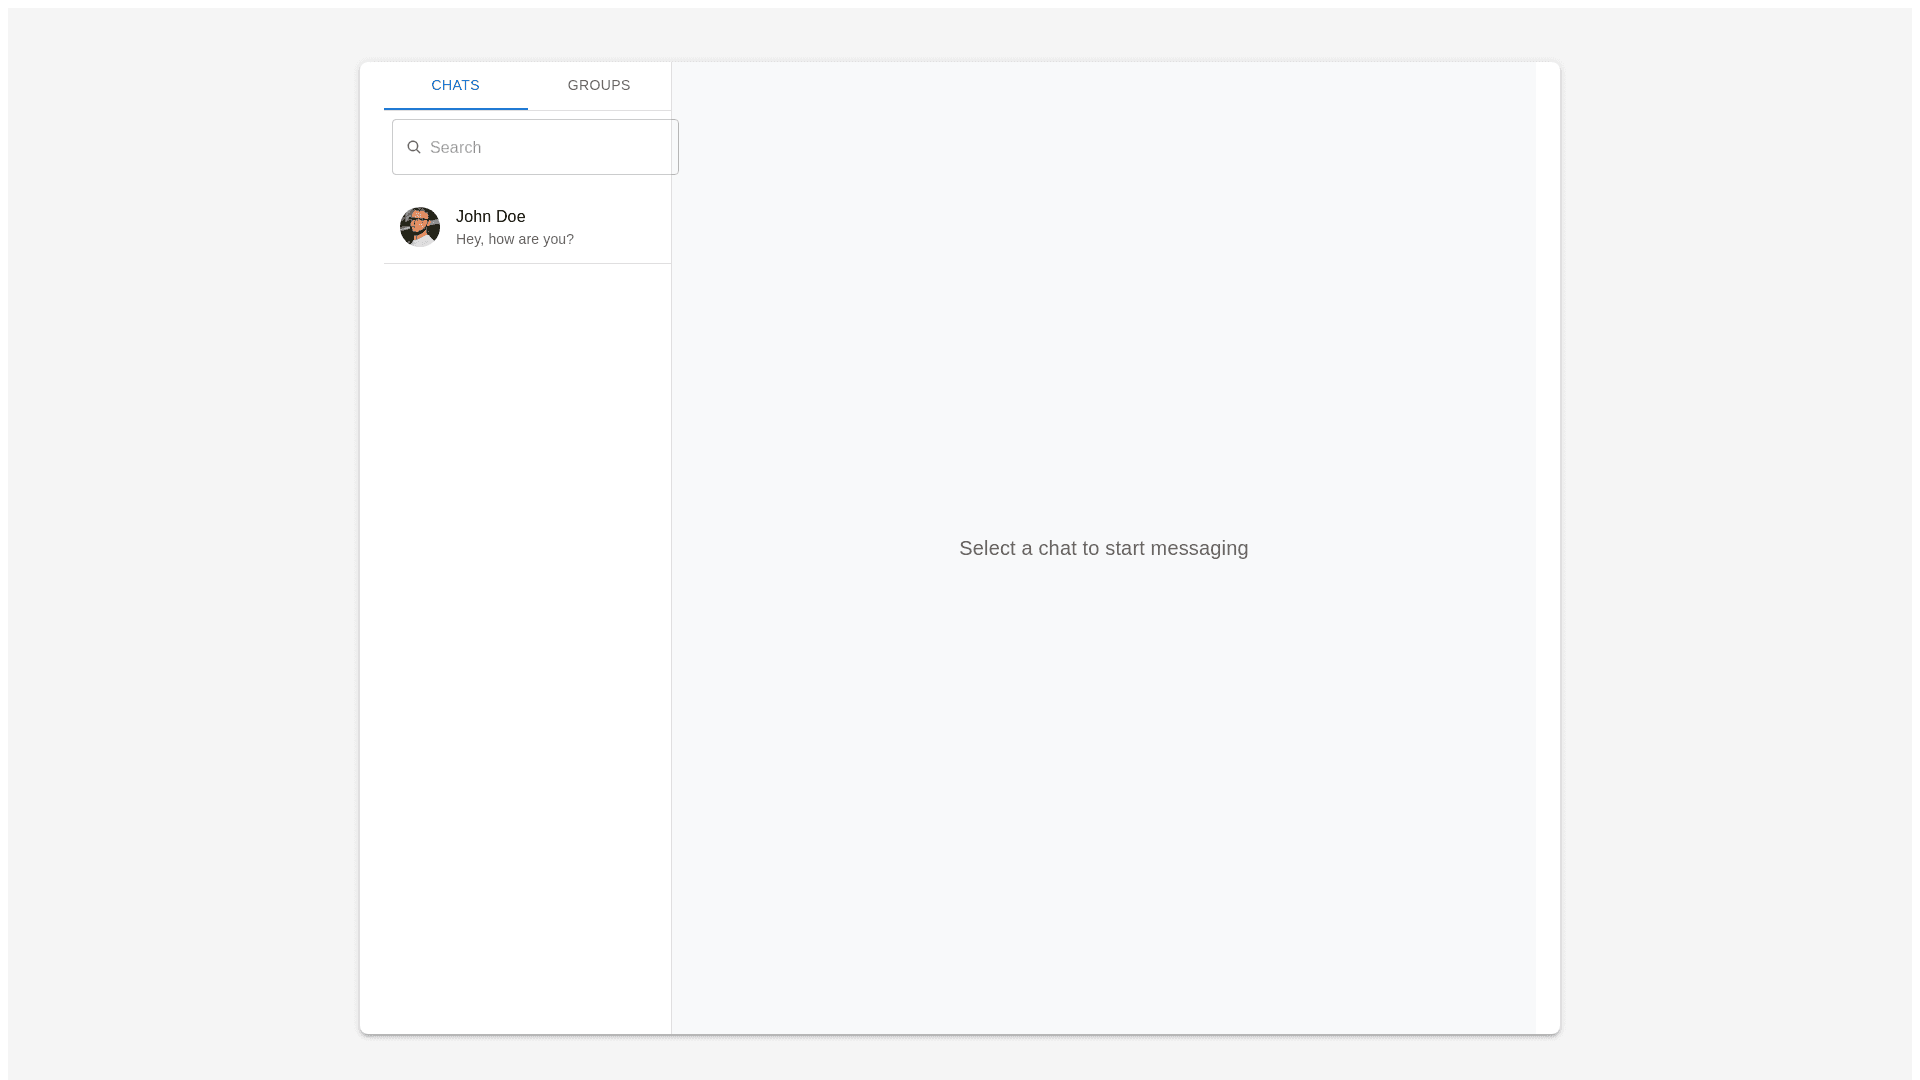Click the white strip at the card's right edge
This screenshot has width=1920, height=1080.
tap(1548, 548)
